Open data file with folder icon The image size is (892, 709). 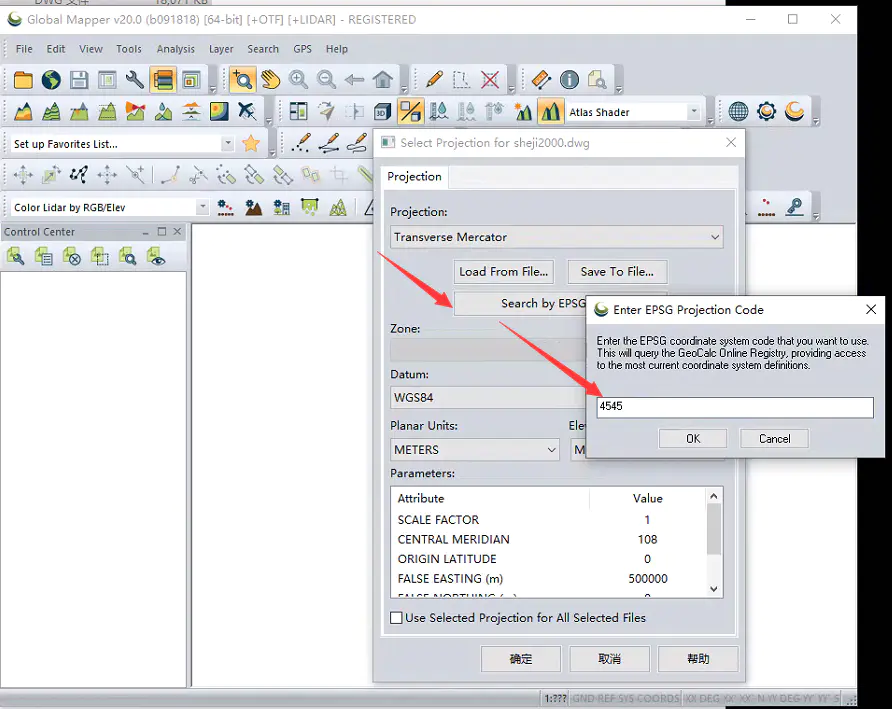(x=23, y=80)
